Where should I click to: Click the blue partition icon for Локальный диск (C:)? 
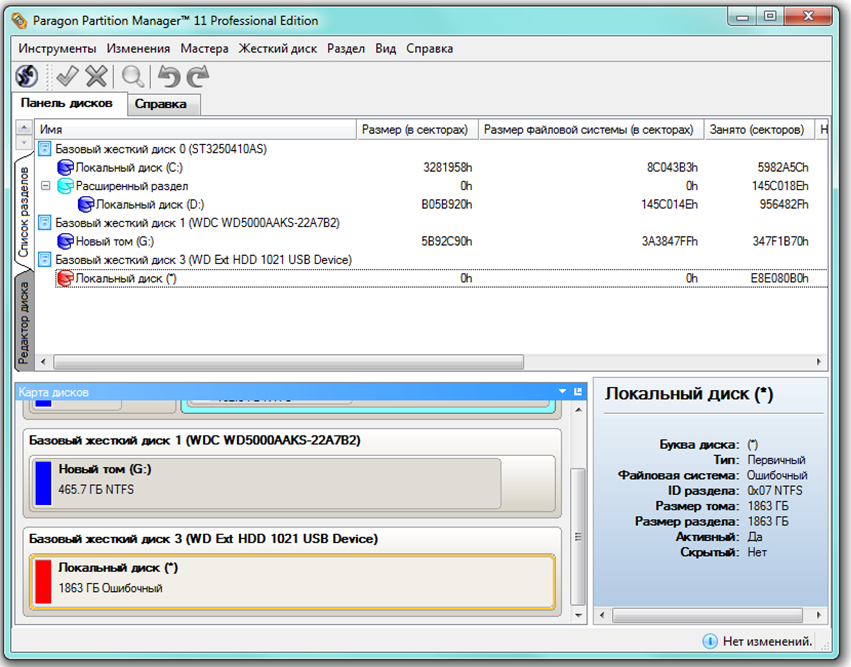(65, 167)
